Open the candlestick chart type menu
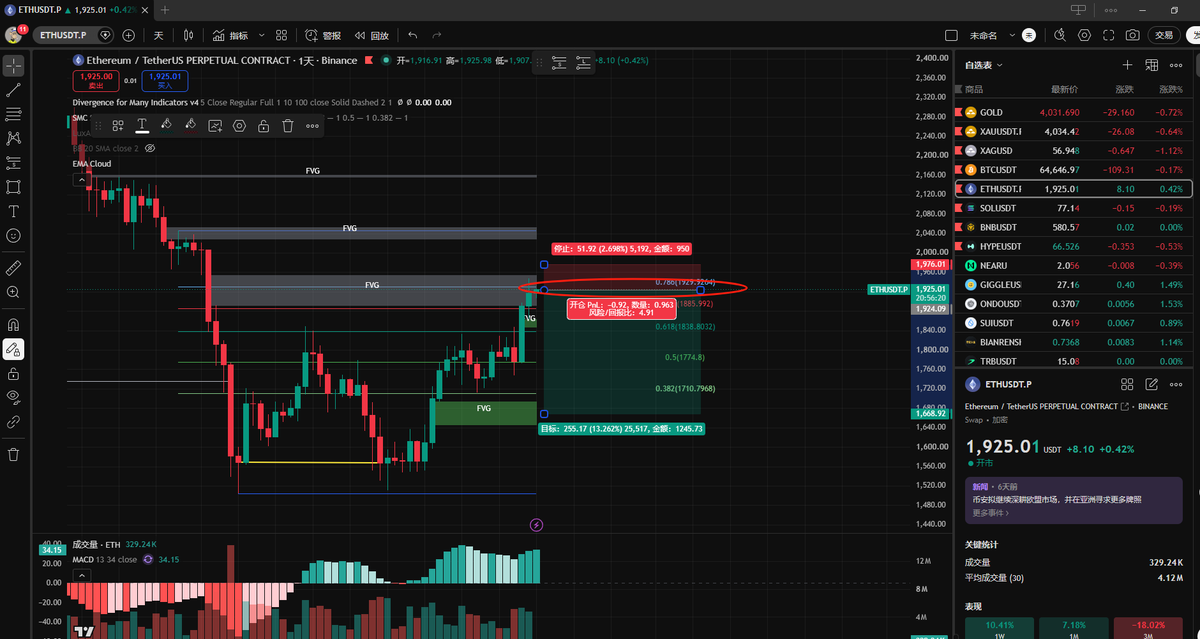Screen dimensions: 1200x639 [190, 35]
